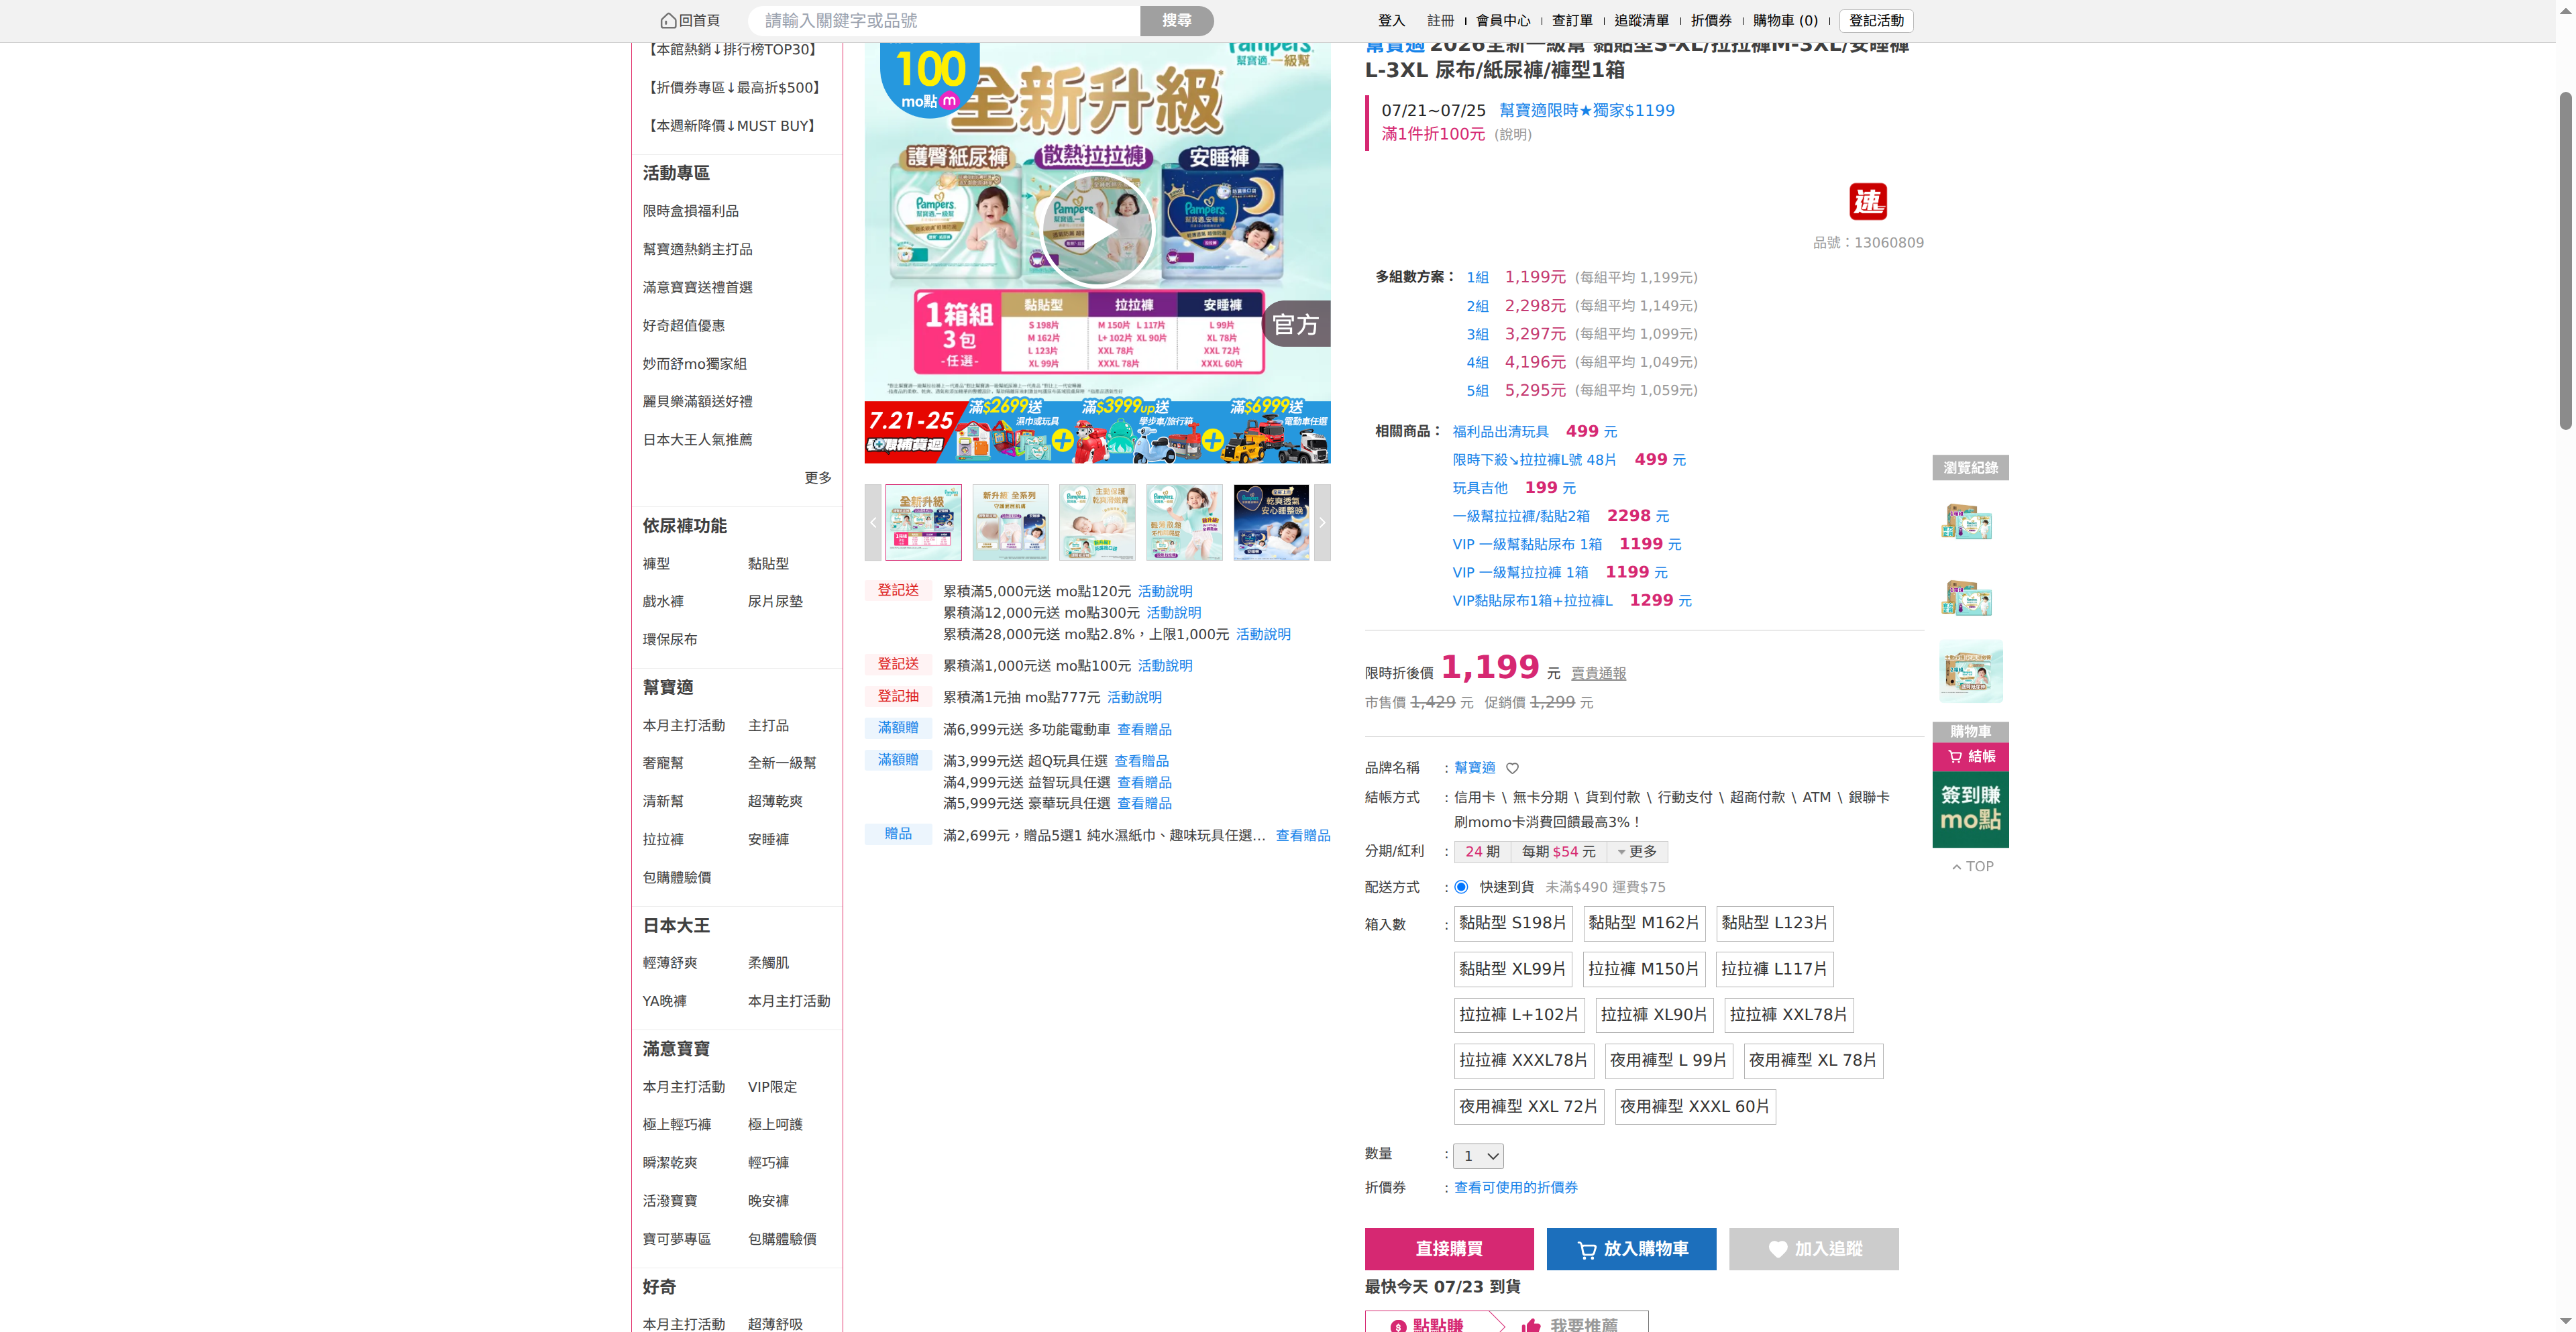Open related product 玩具吉他
The width and height of the screenshot is (2576, 1332).
pos(1479,488)
